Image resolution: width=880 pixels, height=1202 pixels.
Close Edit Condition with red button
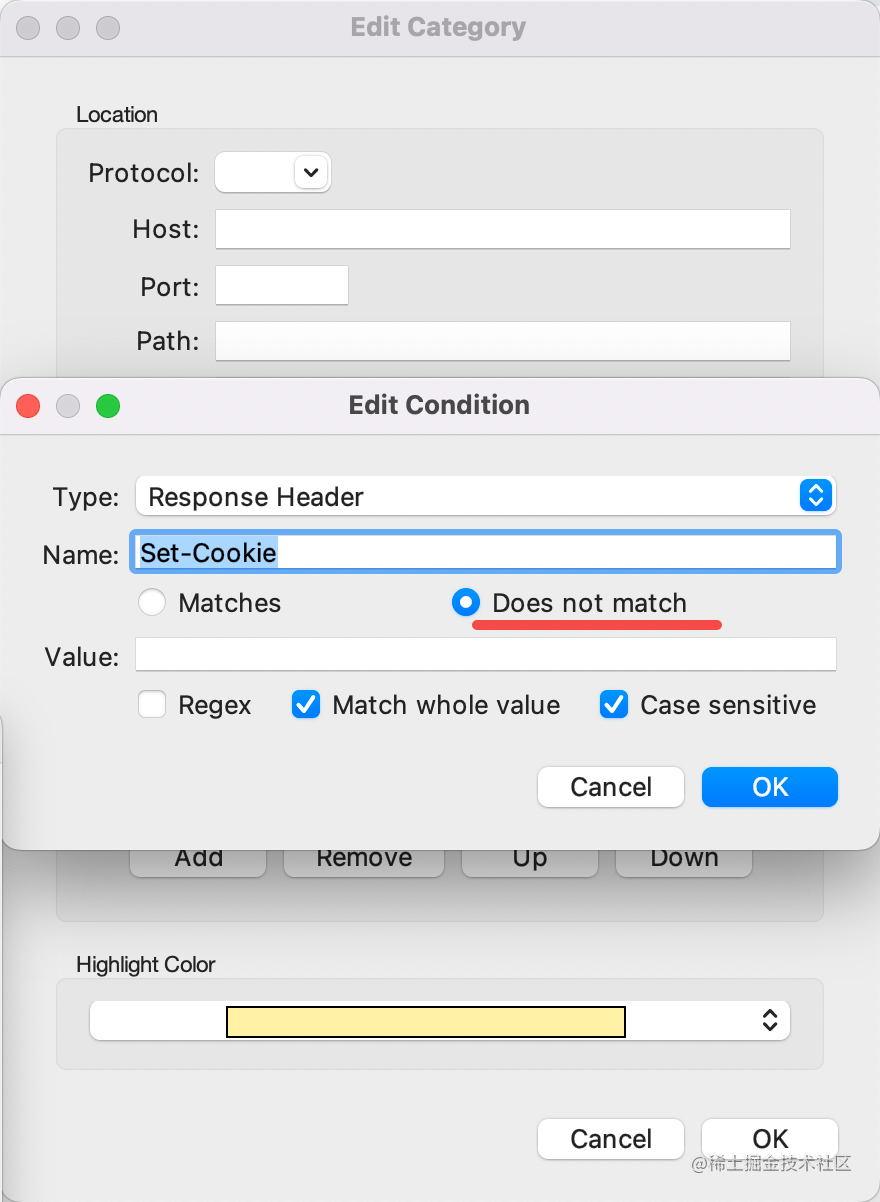click(x=28, y=406)
